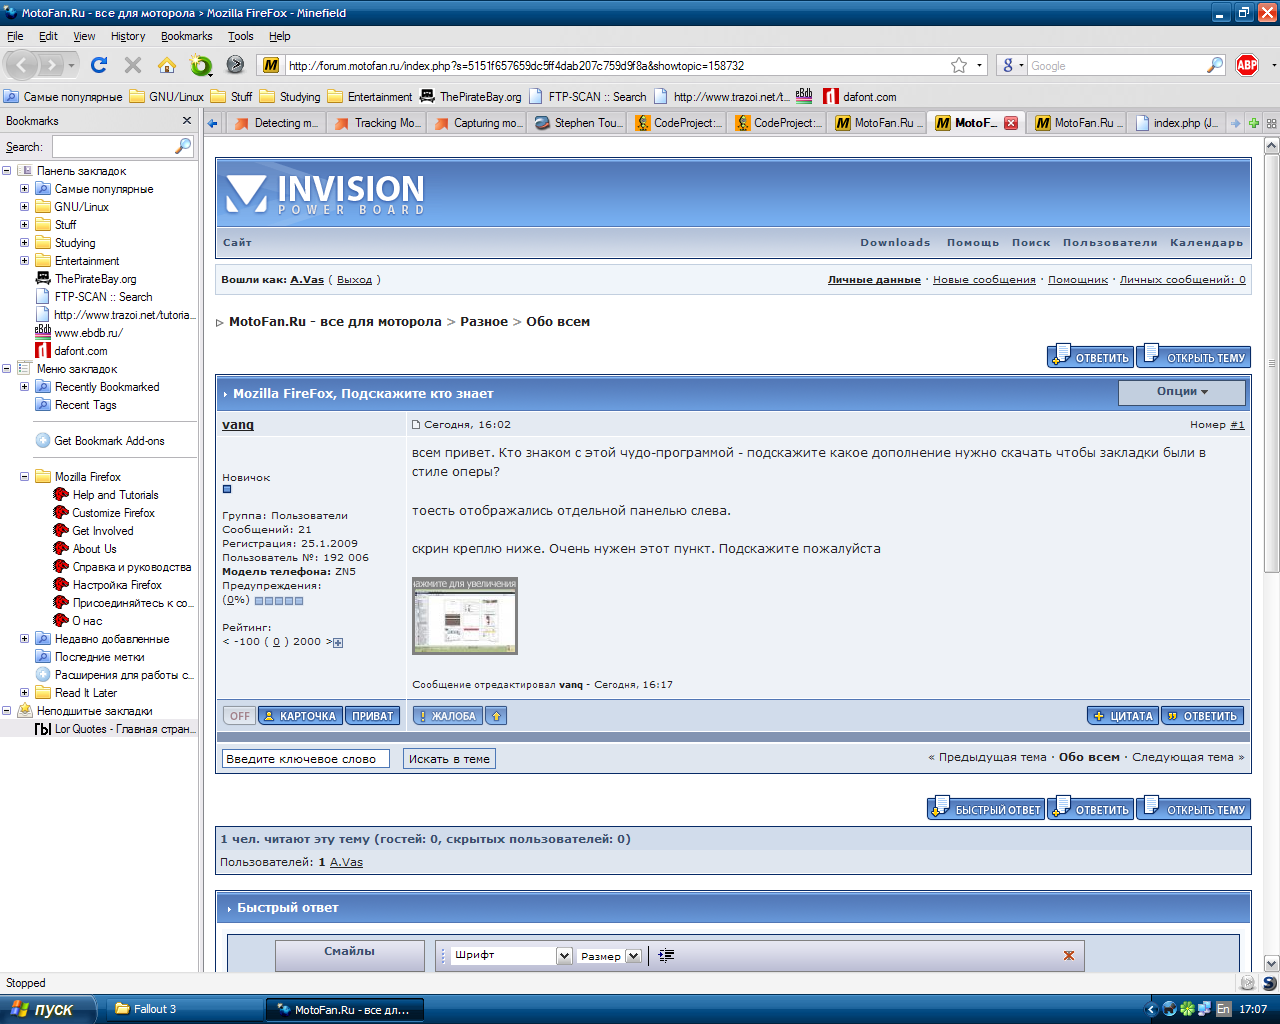Click the КАРТОЧКА button
Image resolution: width=1280 pixels, height=1024 pixels.
tap(300, 716)
